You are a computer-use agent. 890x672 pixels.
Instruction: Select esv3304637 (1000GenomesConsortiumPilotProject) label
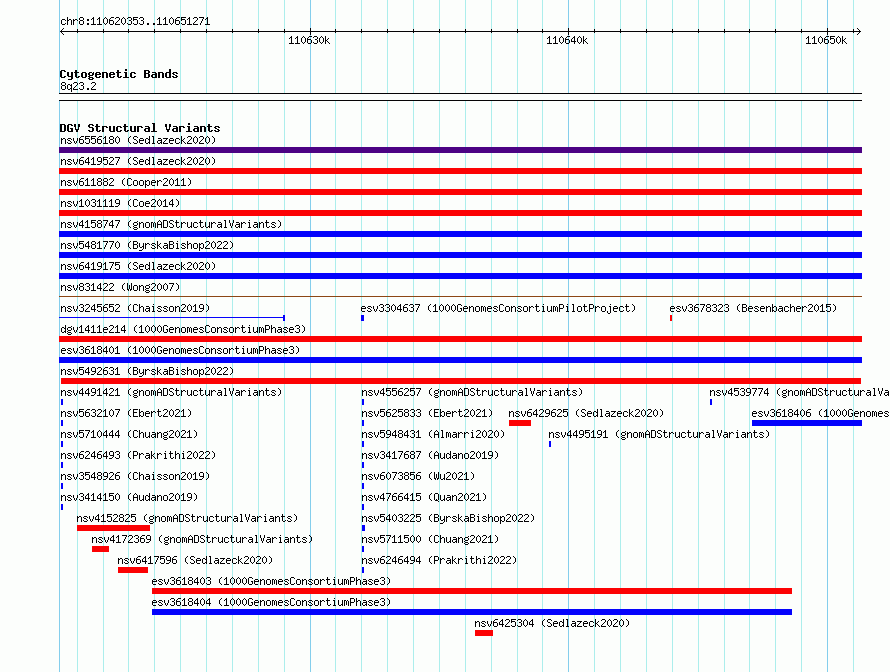498,308
